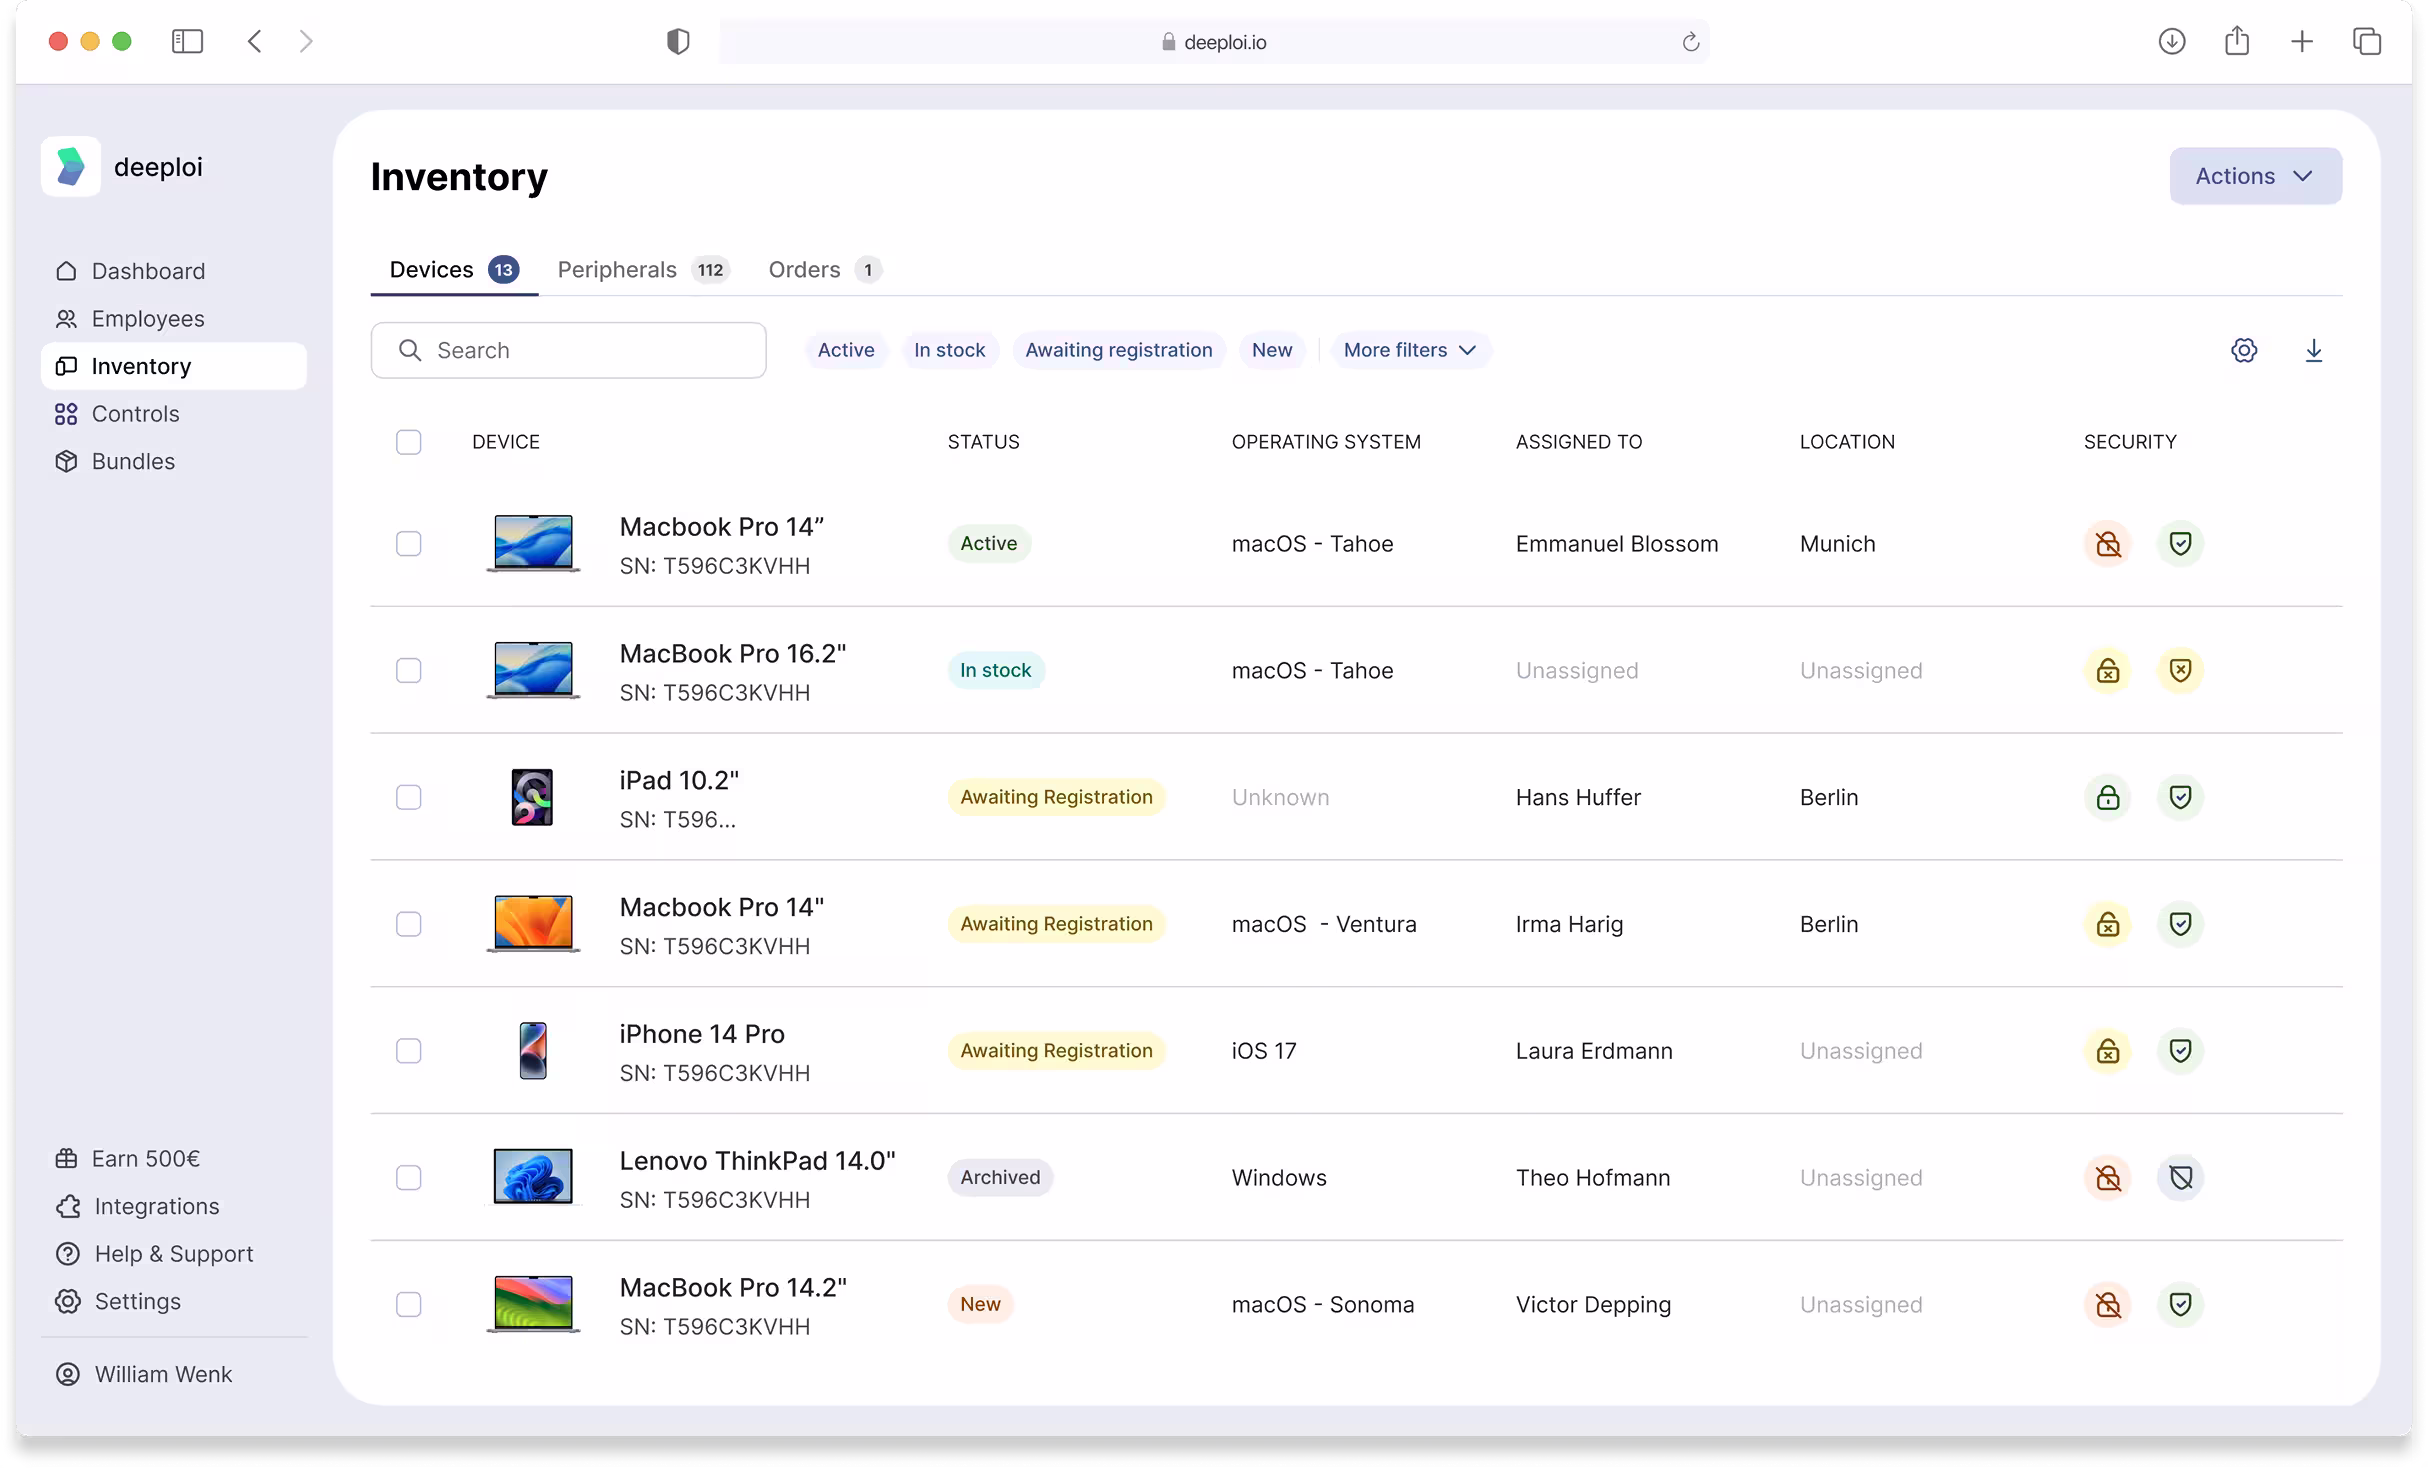The image size is (2428, 1468).
Task: Click the shield icon in the iPhone 14 Pro row
Action: coord(2180,1051)
